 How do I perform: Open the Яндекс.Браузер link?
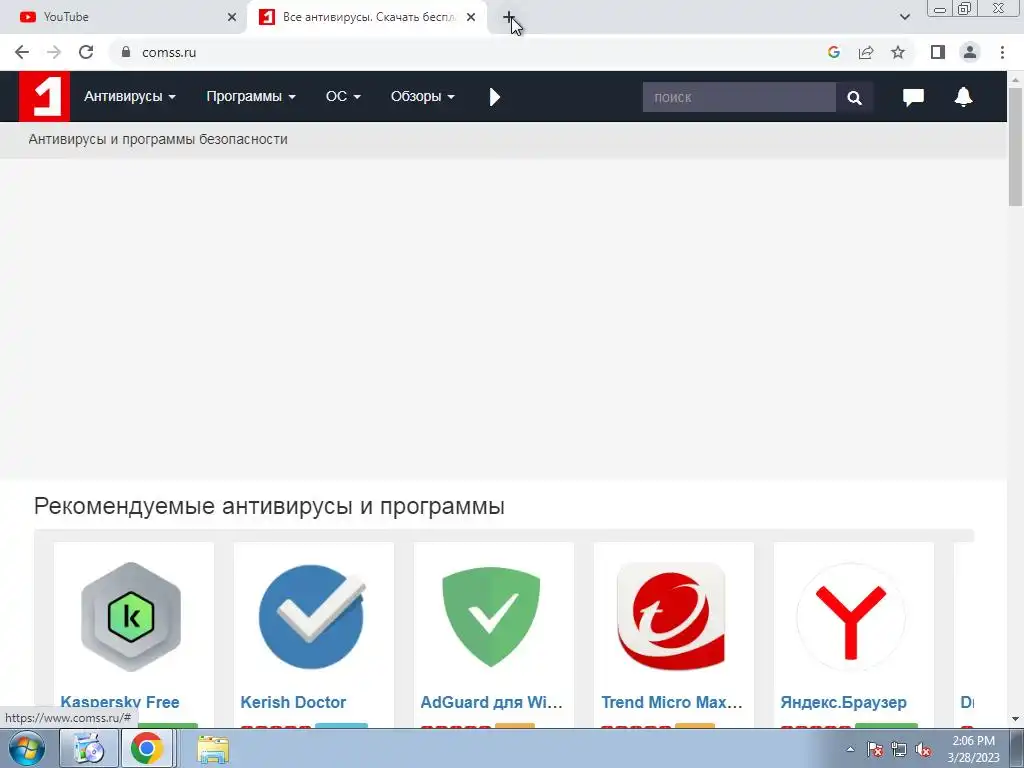coord(843,702)
